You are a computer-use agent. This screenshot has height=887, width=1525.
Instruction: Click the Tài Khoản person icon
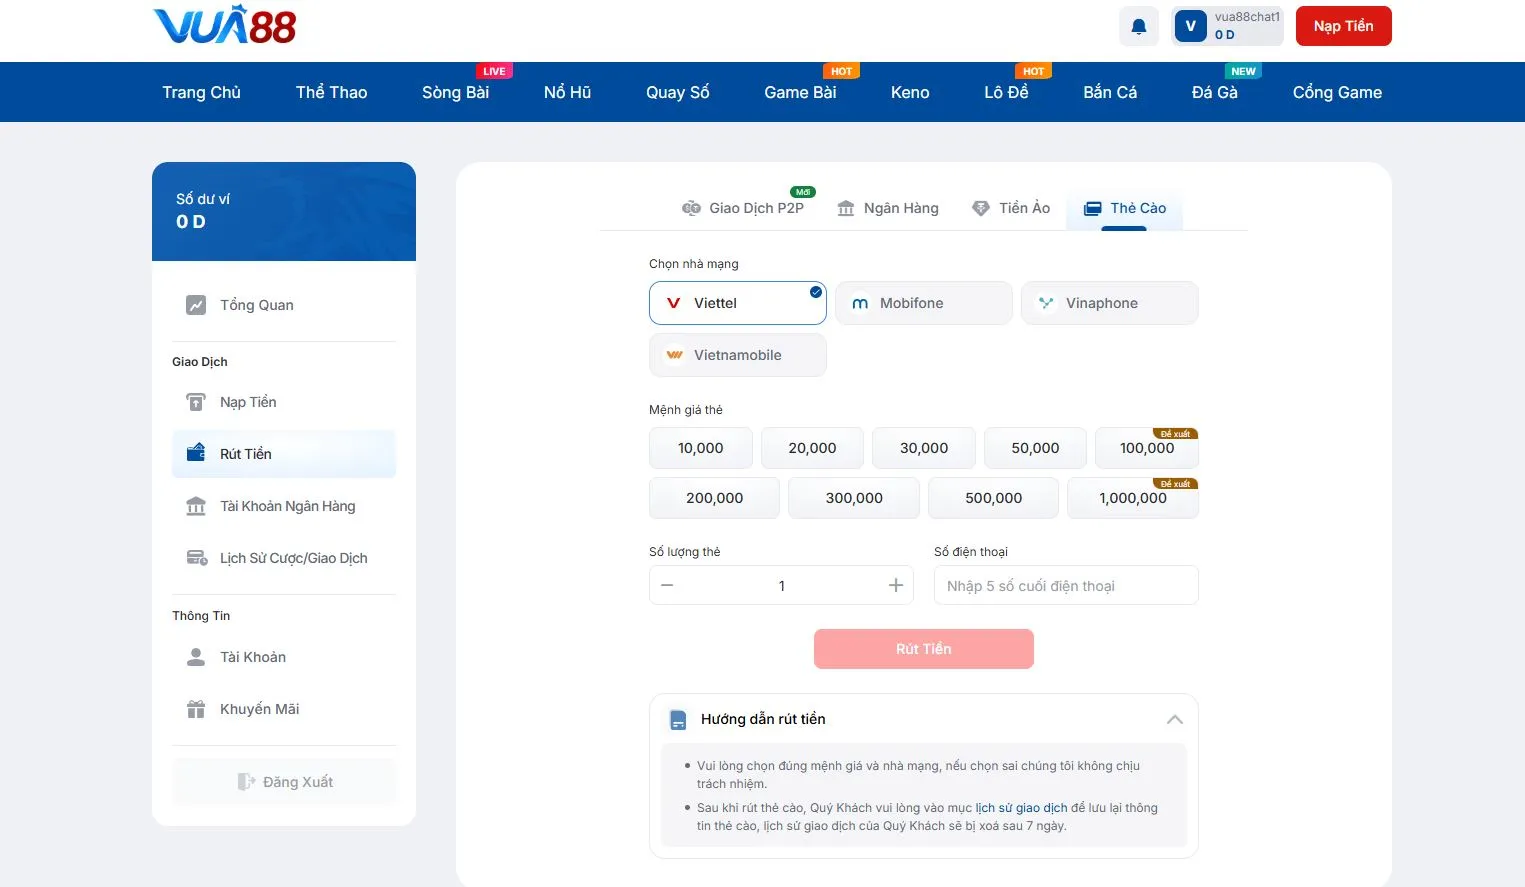pyautogui.click(x=196, y=657)
